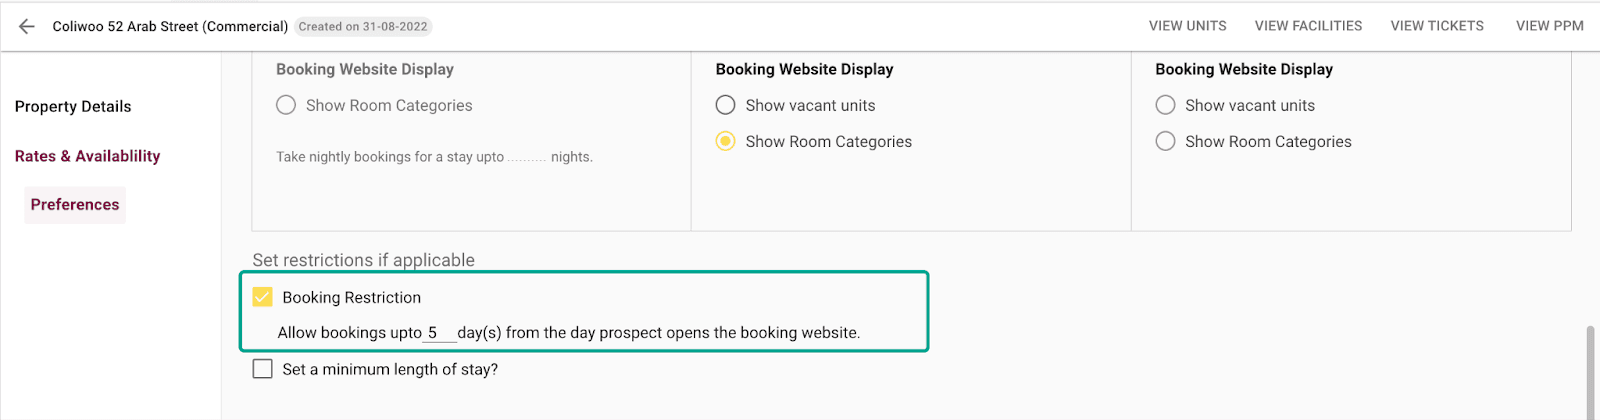Click the Created on 31-08-2022 badge
The height and width of the screenshot is (420, 1600).
click(x=363, y=27)
